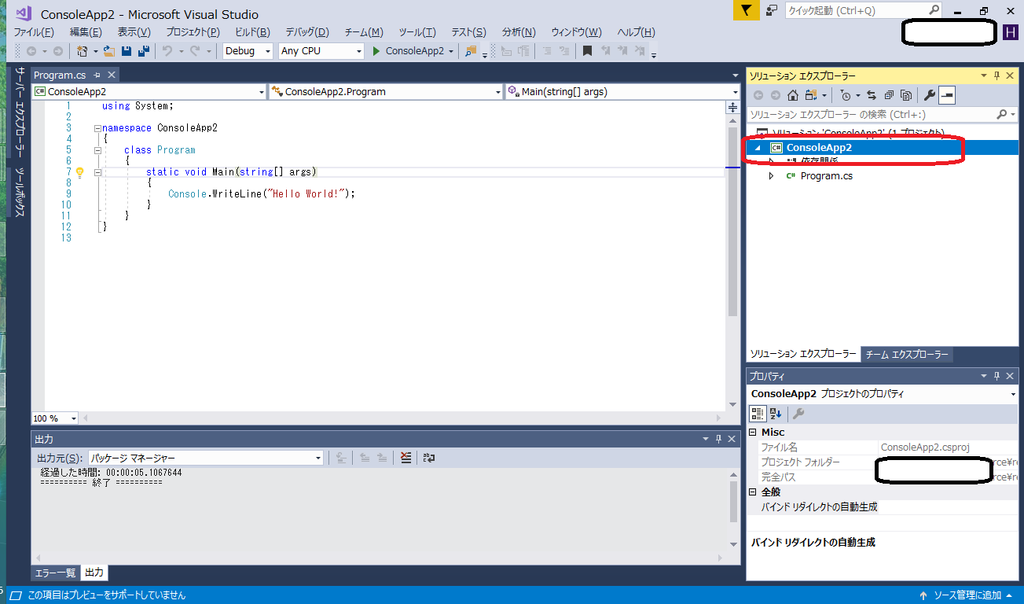This screenshot has height=604, width=1024.
Task: Pin the Program.cs tab
Action: coord(97,75)
